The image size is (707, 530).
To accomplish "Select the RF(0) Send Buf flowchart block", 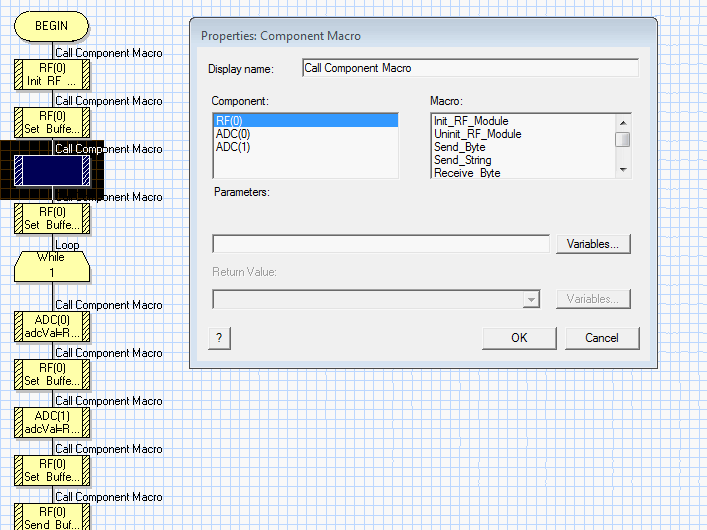I will coord(52,517).
